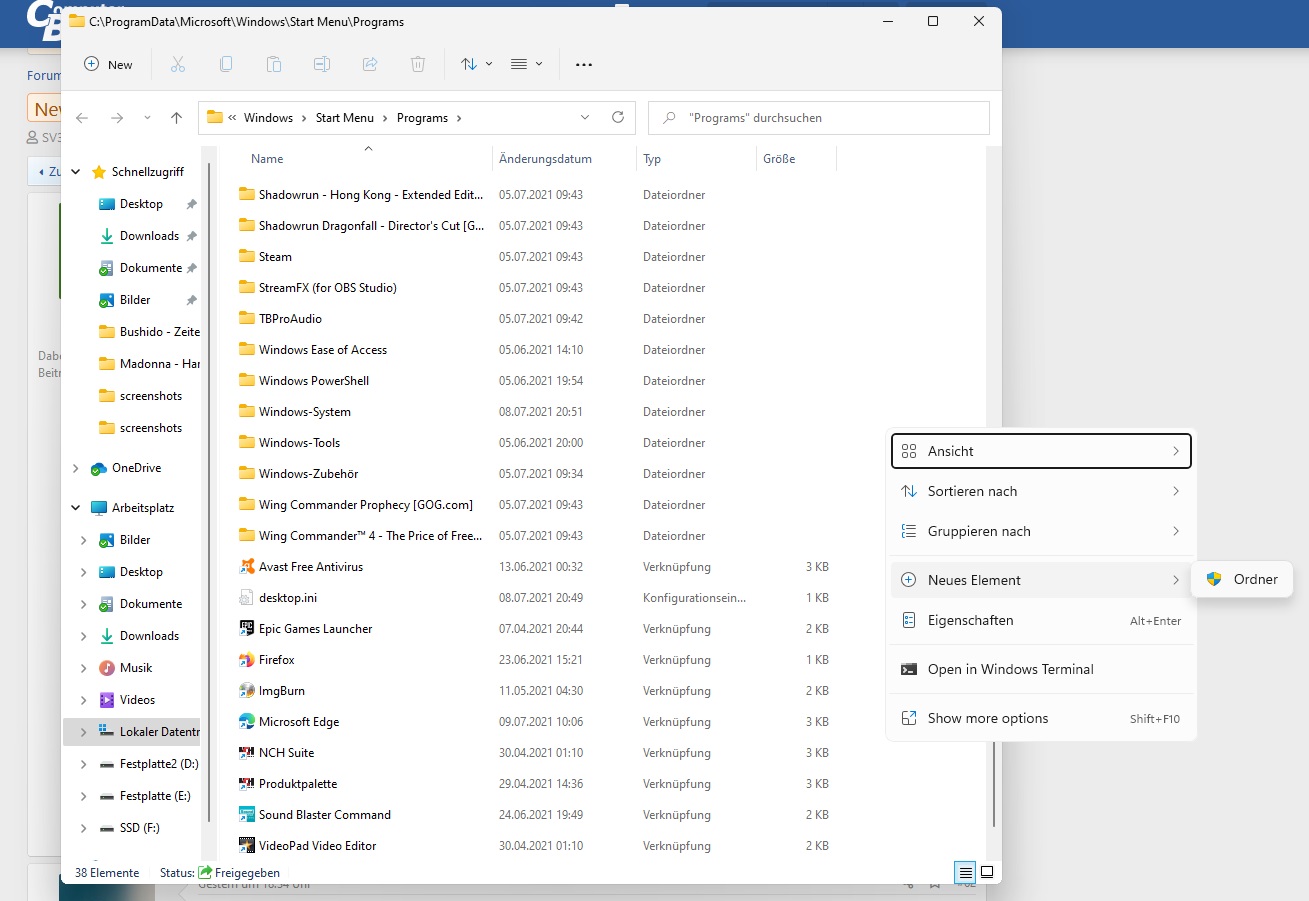This screenshot has height=901, width=1309.
Task: Click Open in Windows Terminal
Action: tap(1041, 669)
